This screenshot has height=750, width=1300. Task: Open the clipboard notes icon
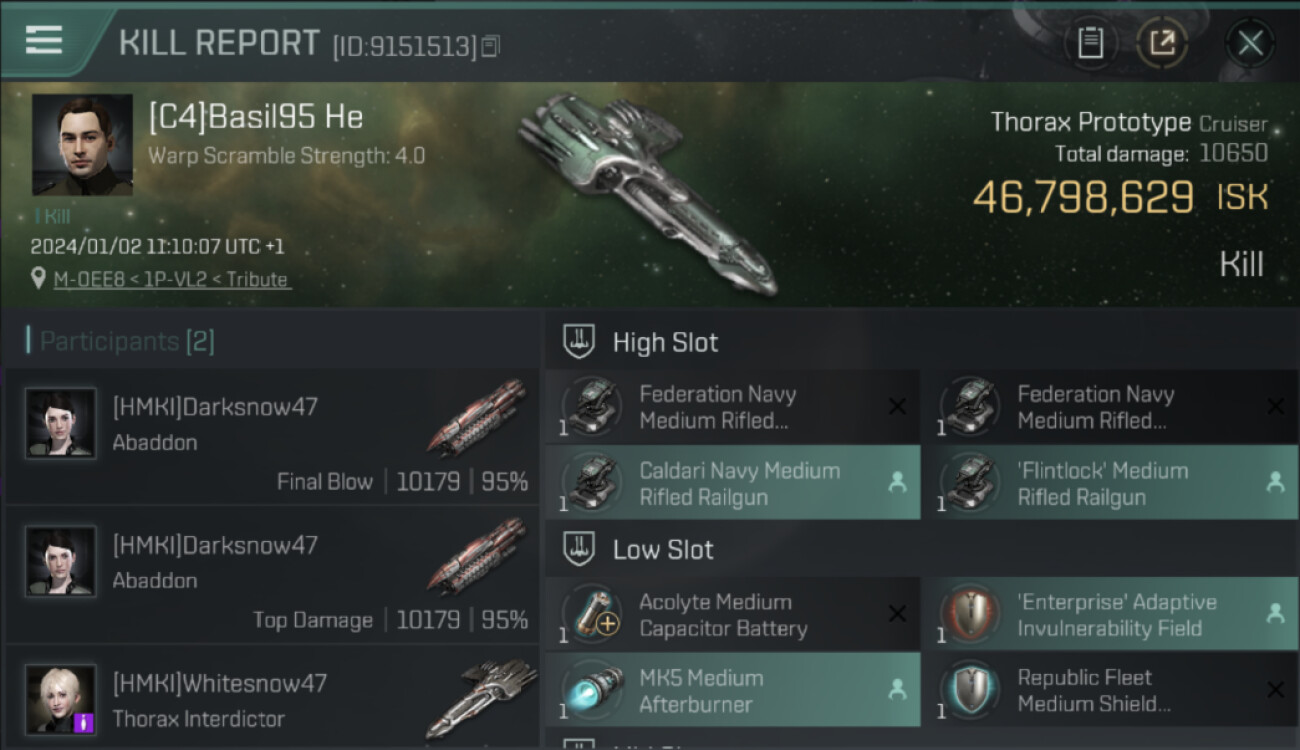(x=1090, y=43)
